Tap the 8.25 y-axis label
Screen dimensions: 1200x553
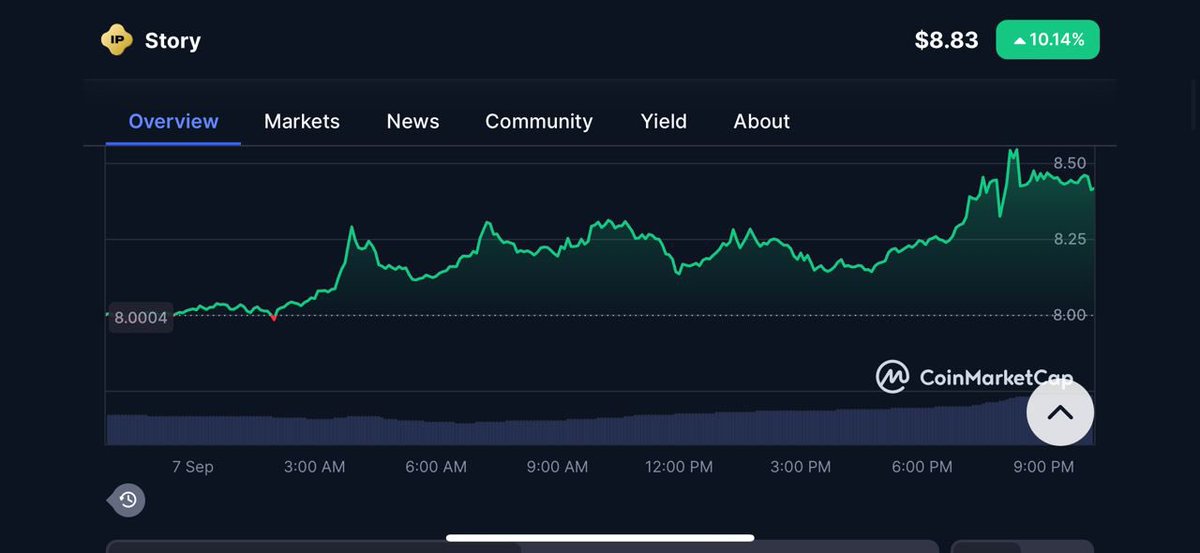[x=1070, y=239]
